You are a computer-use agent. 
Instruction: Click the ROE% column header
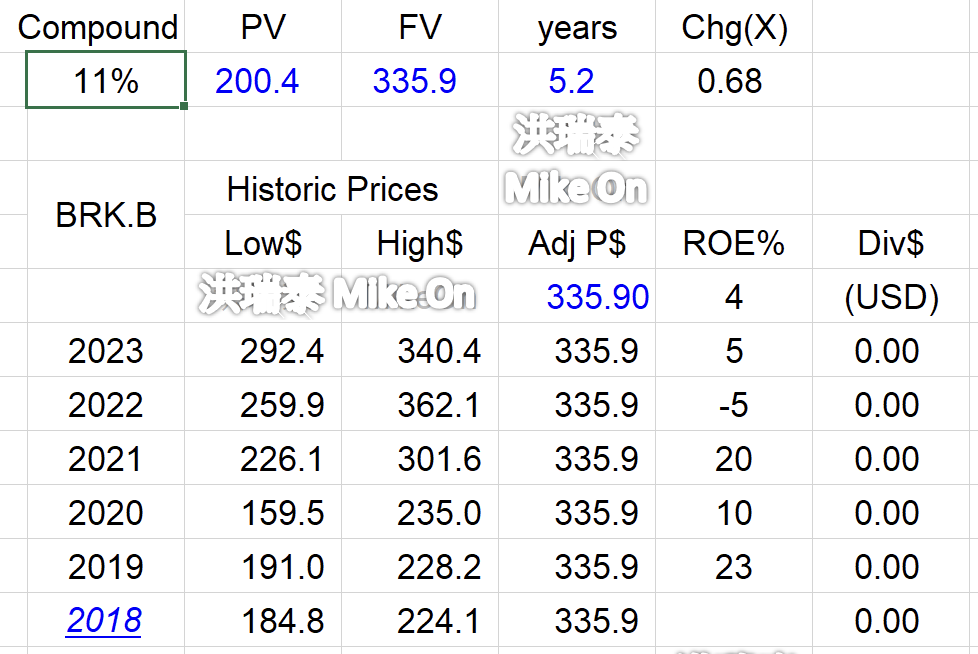pyautogui.click(x=734, y=243)
